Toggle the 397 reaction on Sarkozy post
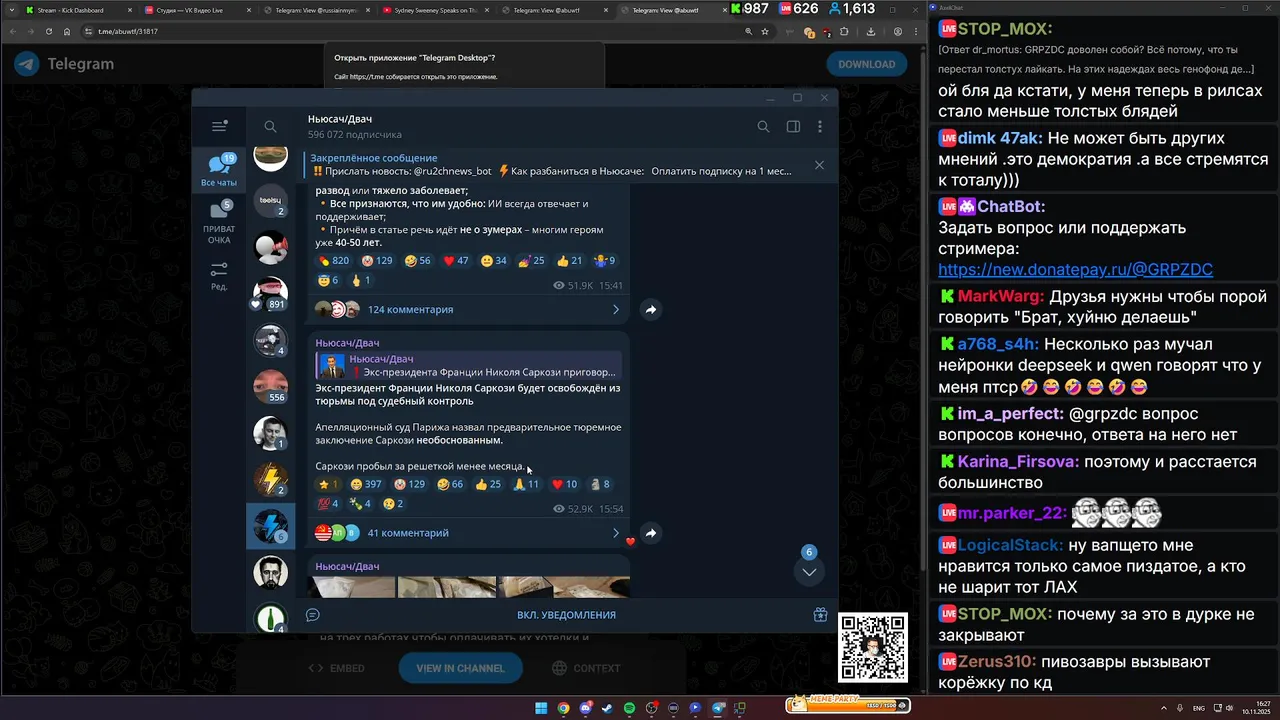This screenshot has height=720, width=1280. (x=366, y=484)
